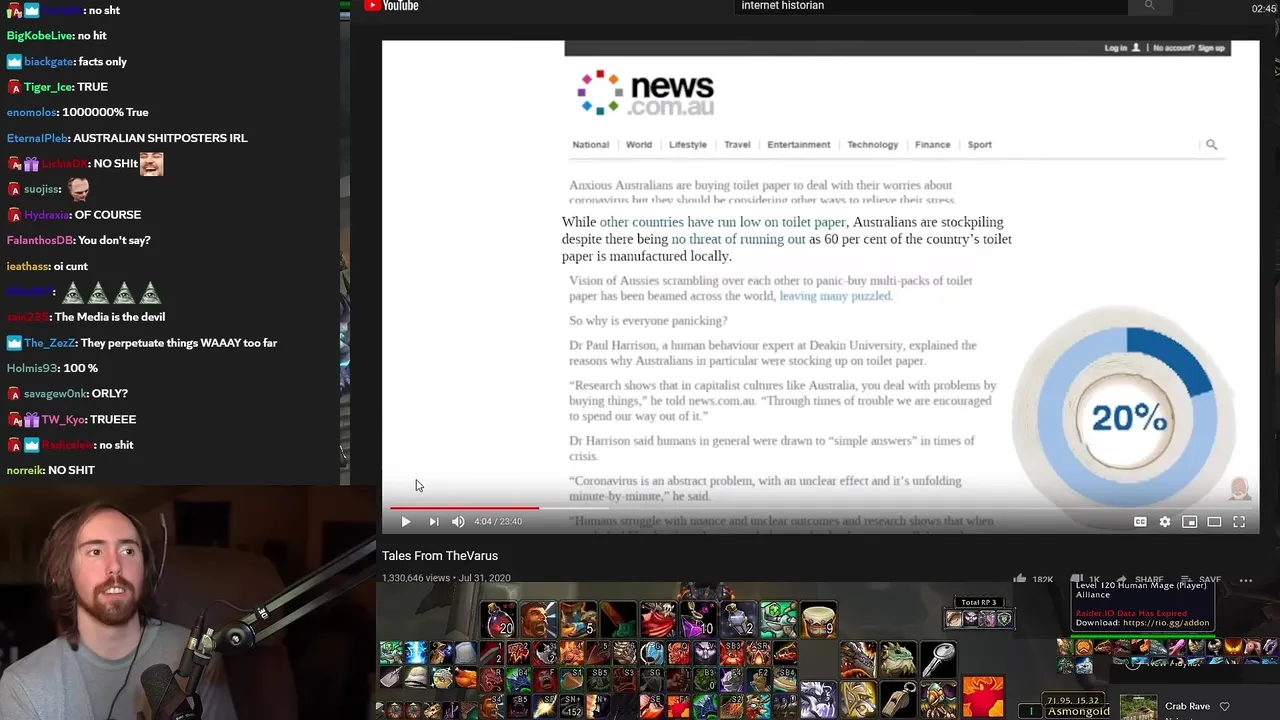Use the whistle icon on the action bar
Screen dimensions: 1280x720
pyautogui.click(x=898, y=698)
